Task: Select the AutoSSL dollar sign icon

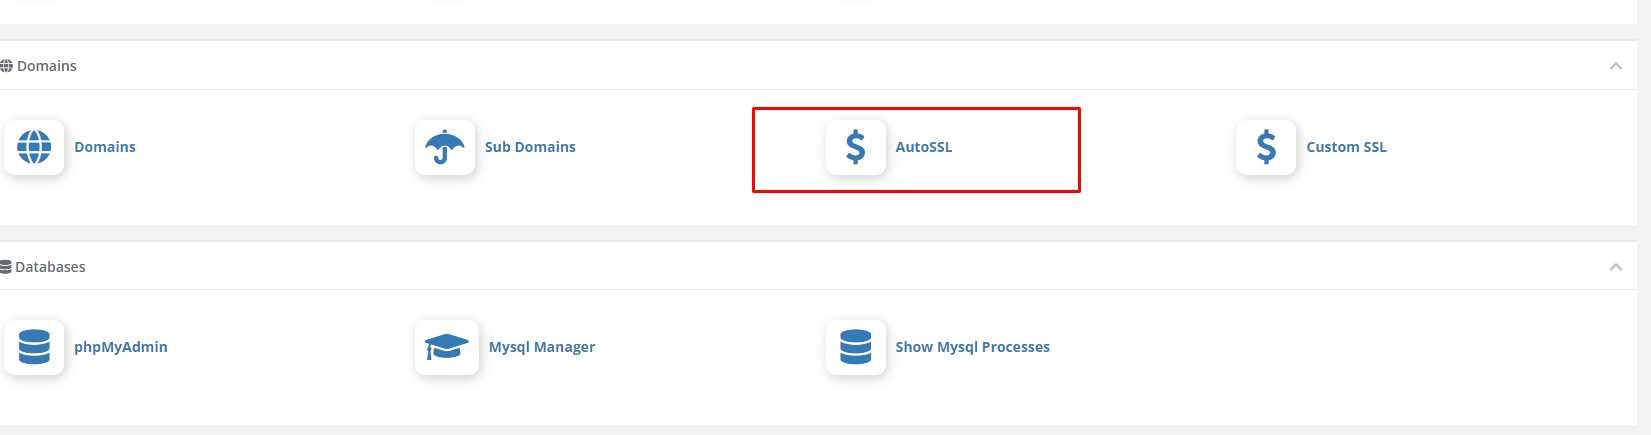Action: pos(856,147)
